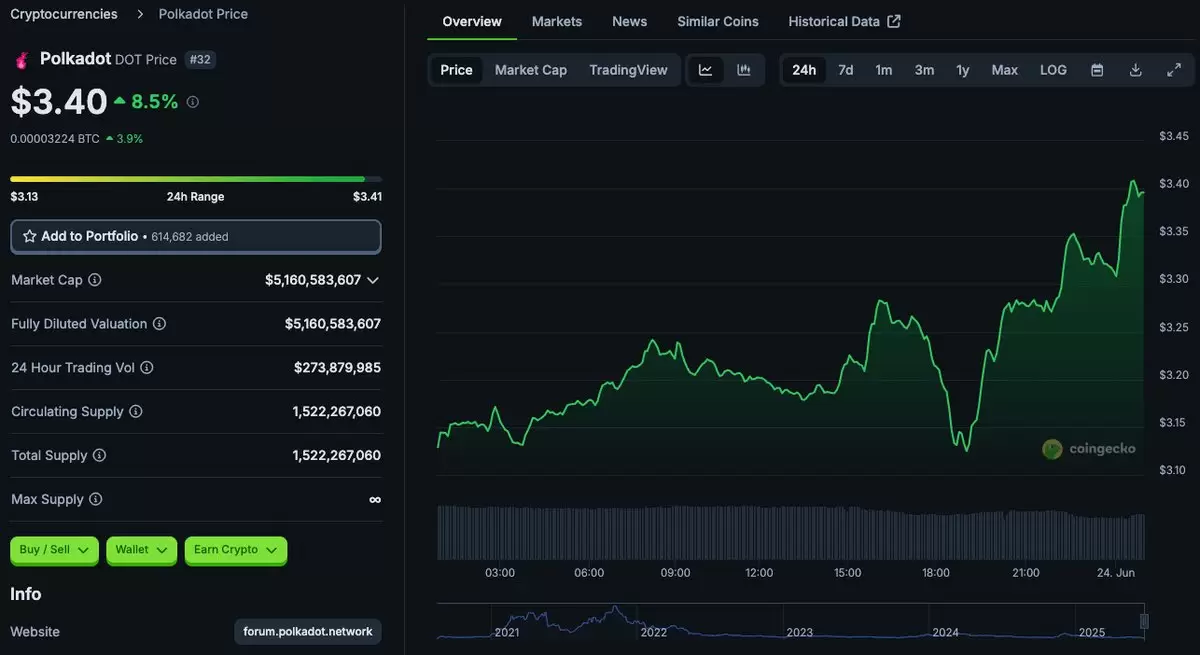
Task: Click the Polkadot Price breadcrumb text
Action: (x=203, y=14)
